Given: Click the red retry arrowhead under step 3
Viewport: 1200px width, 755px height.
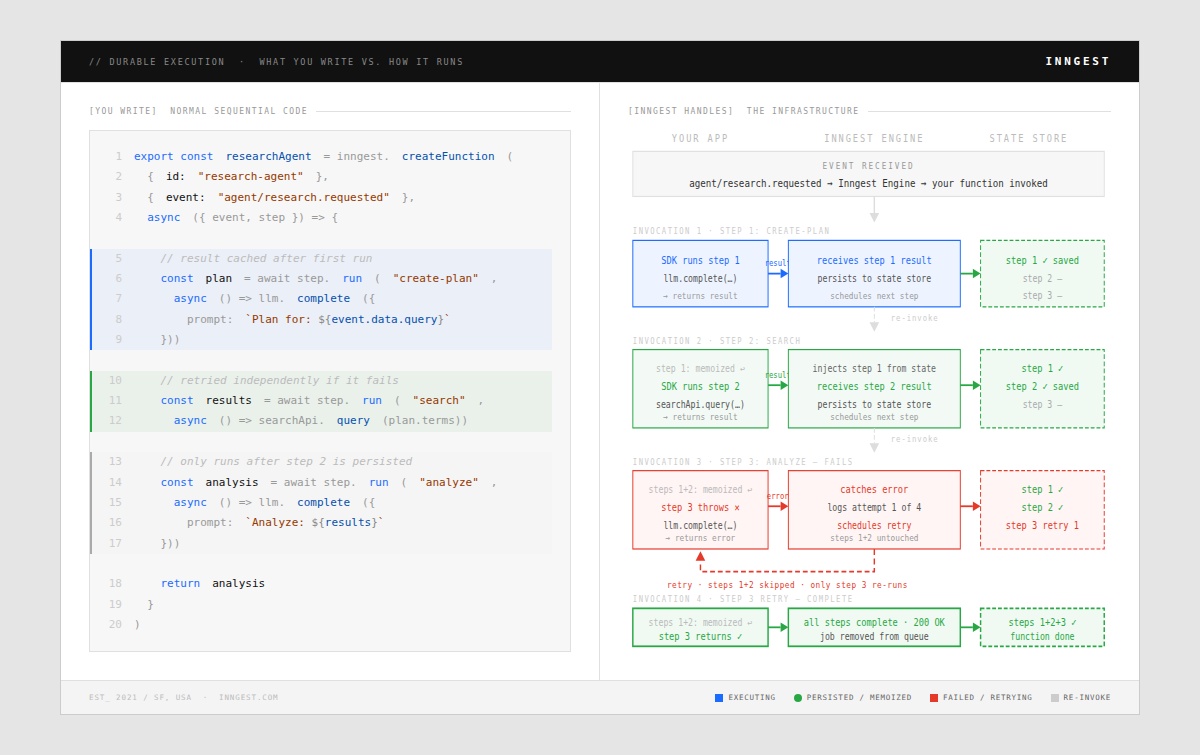Looking at the screenshot, I should pyautogui.click(x=700, y=556).
